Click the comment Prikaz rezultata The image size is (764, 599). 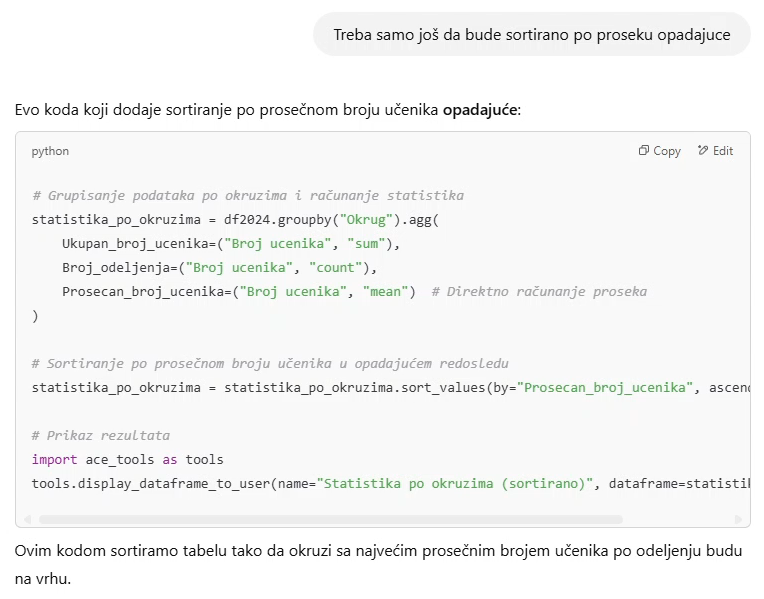101,436
